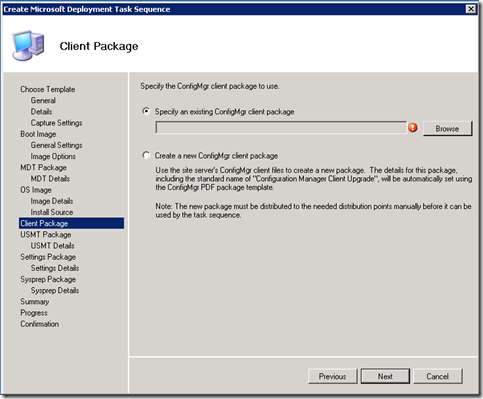
Task: Go to USMT Package step
Action: [46, 235]
